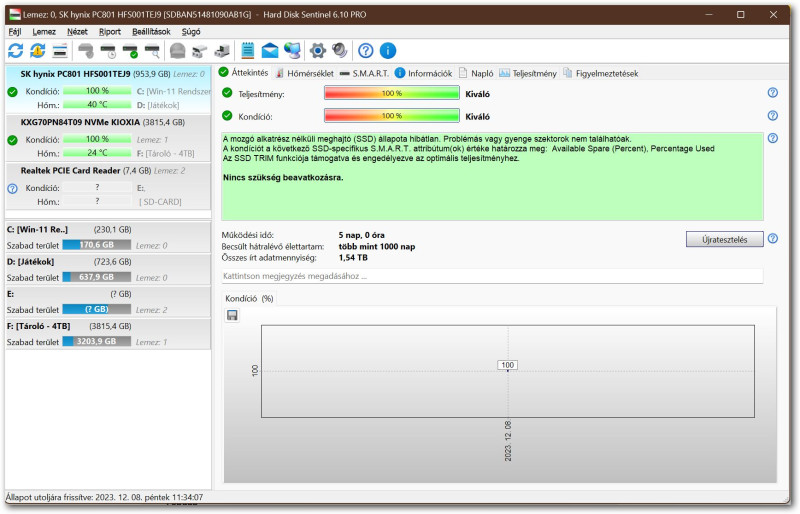Select SK hynix PC801 HFS001TEJ9 disk entry
This screenshot has height=514, width=800.
click(108, 89)
